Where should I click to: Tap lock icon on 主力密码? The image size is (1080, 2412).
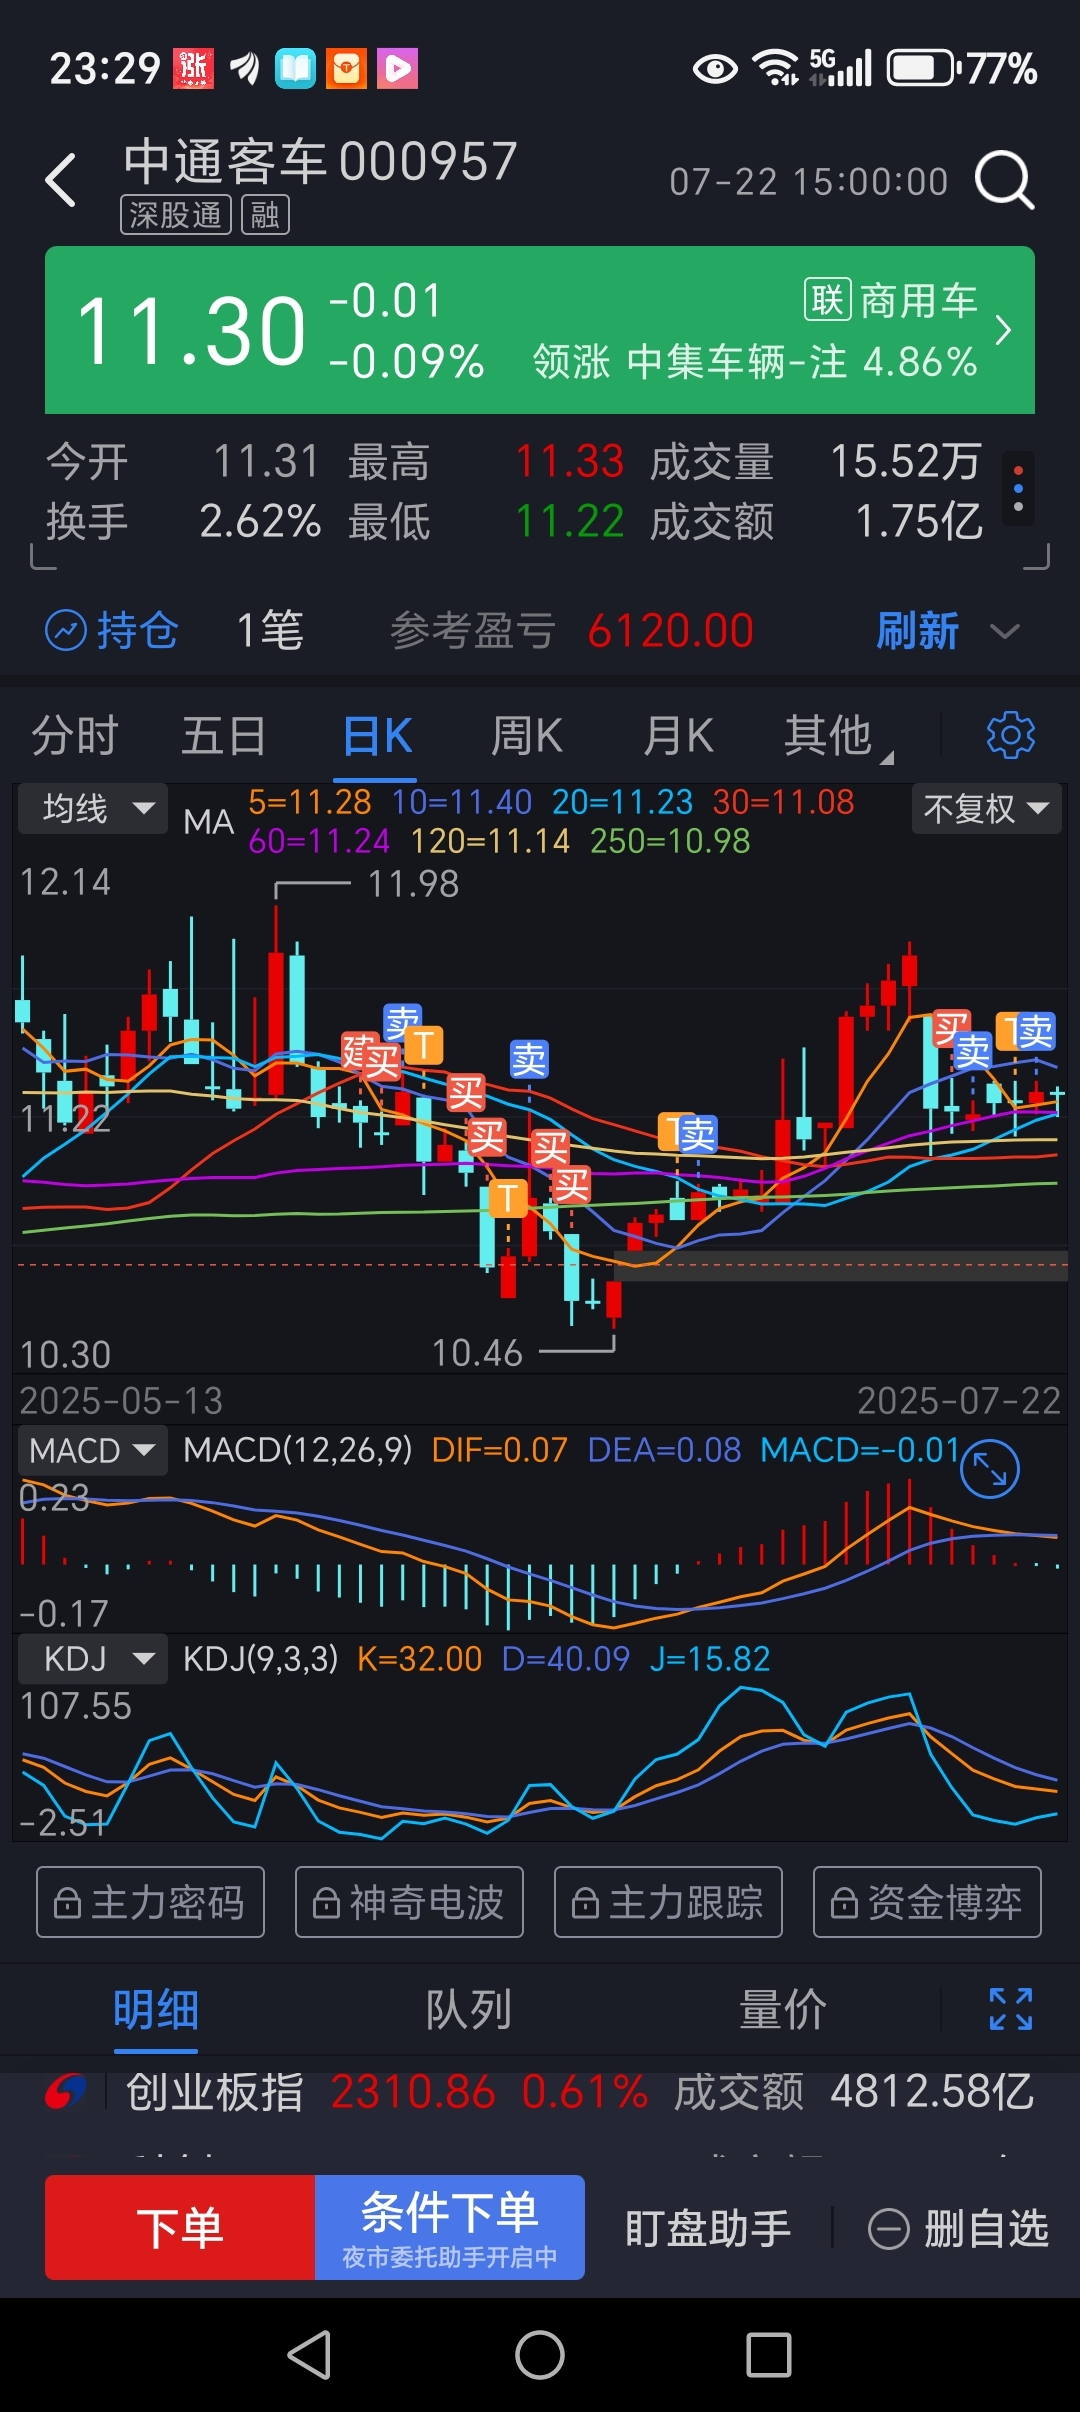67,1903
